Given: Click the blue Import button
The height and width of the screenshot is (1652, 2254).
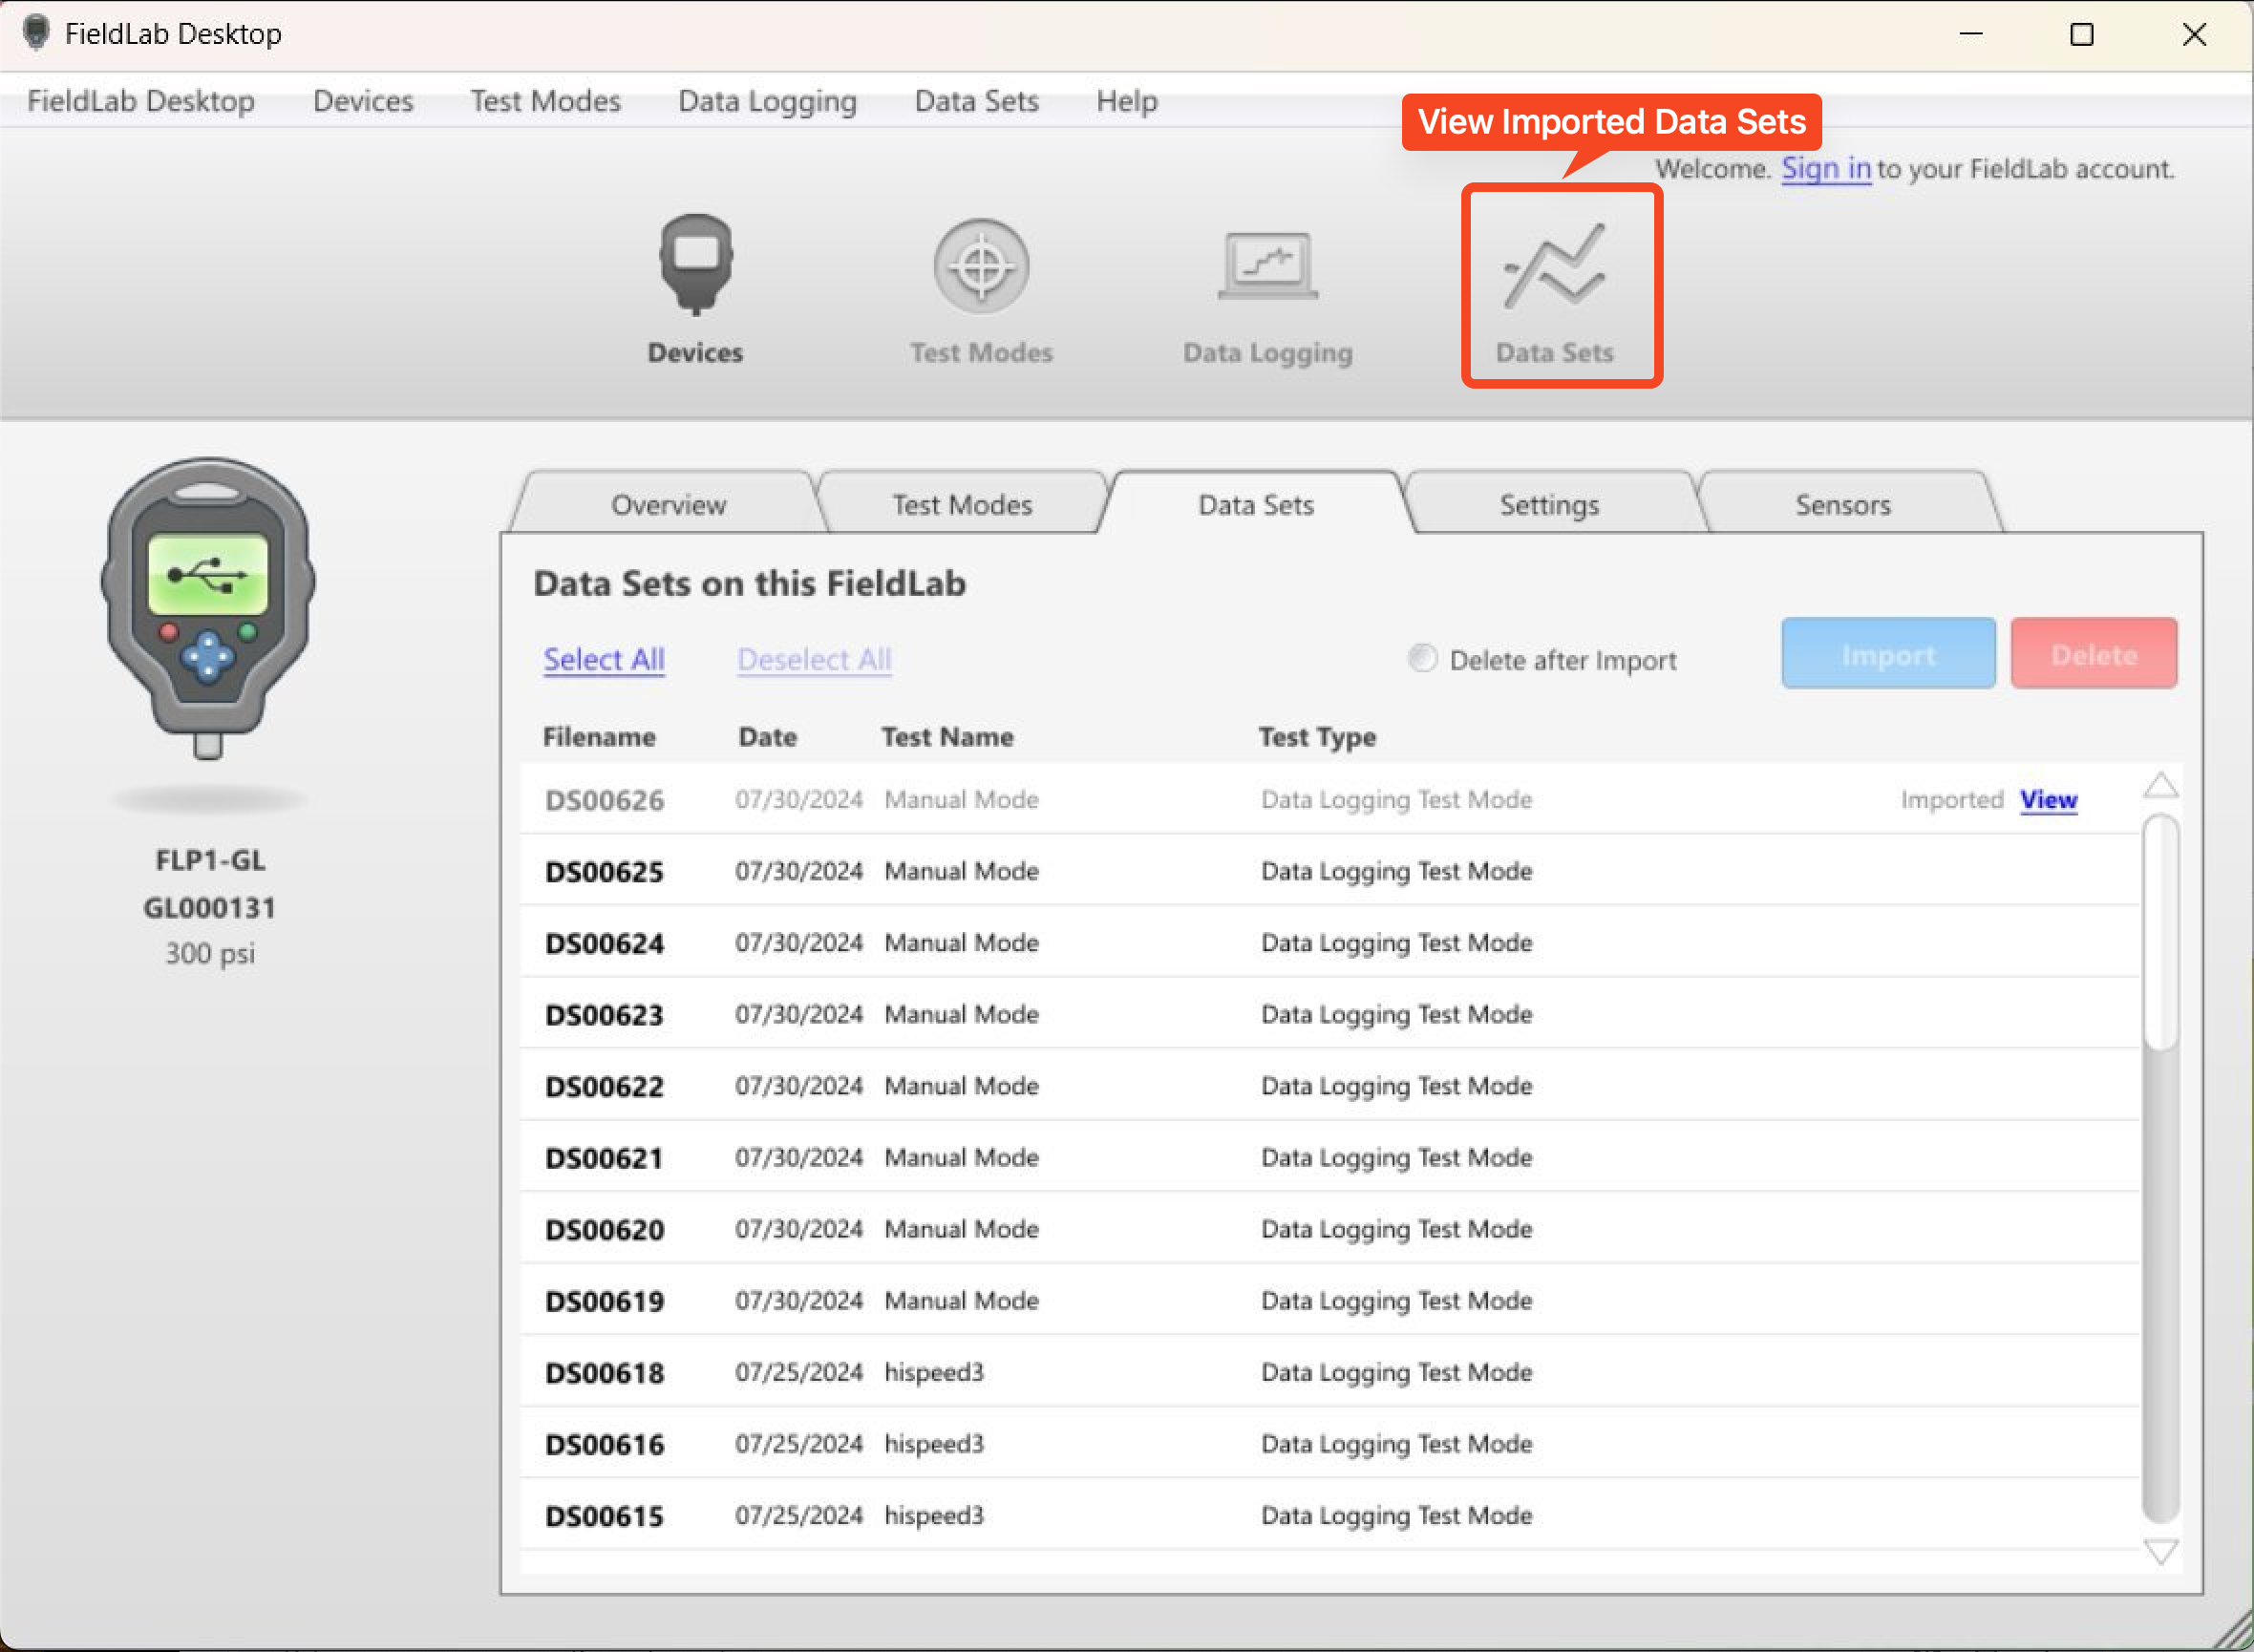Looking at the screenshot, I should point(1888,654).
